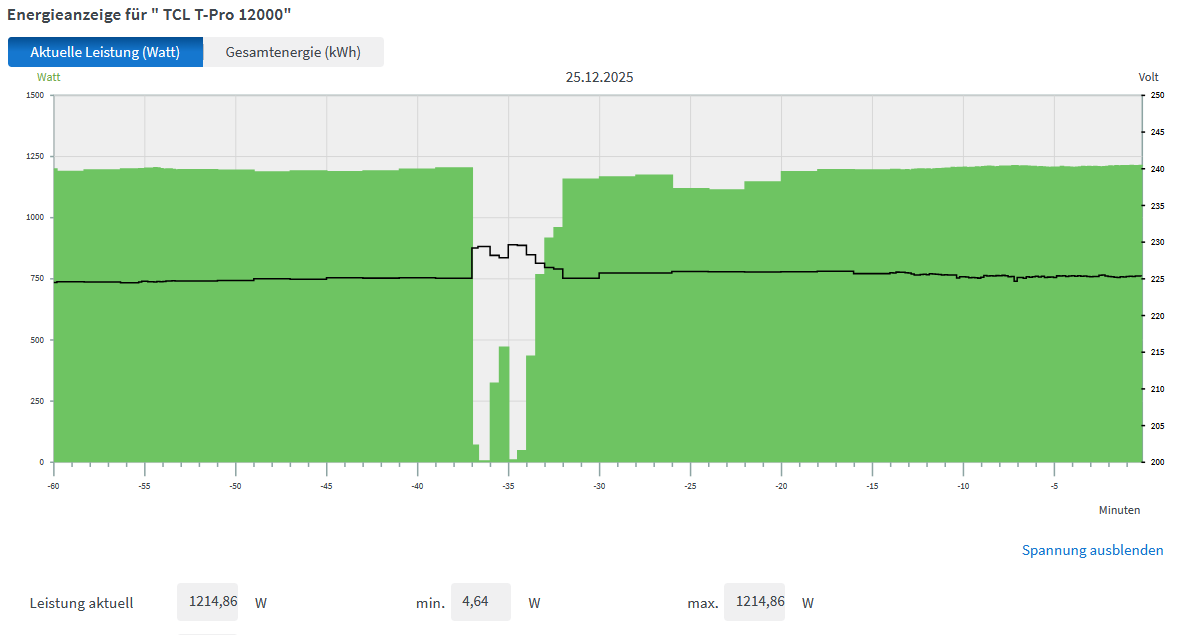
Task: Click the date label 25.12.2025
Action: pyautogui.click(x=599, y=77)
